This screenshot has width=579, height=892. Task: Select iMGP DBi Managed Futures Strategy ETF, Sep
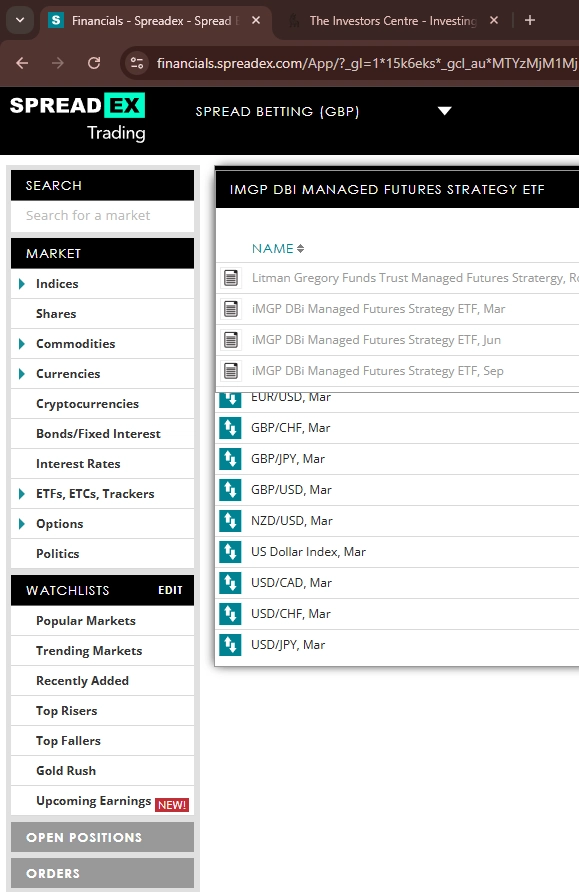[x=378, y=371]
